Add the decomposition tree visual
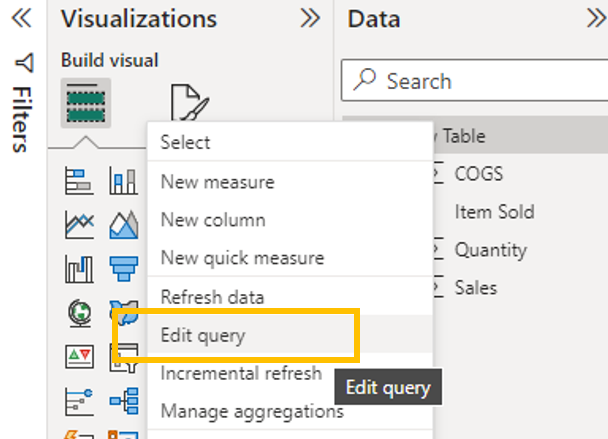This screenshot has height=439, width=608. point(123,400)
